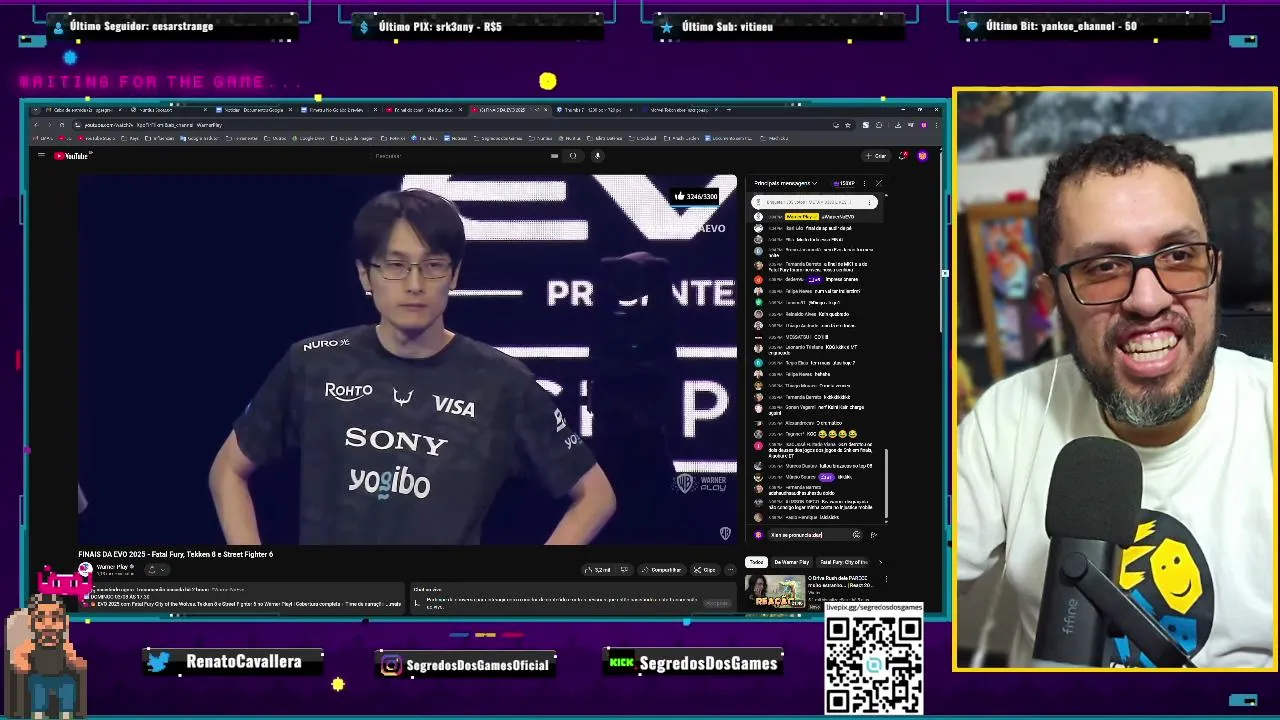Click the Clipe button under the video
The image size is (1280, 720).
705,570
